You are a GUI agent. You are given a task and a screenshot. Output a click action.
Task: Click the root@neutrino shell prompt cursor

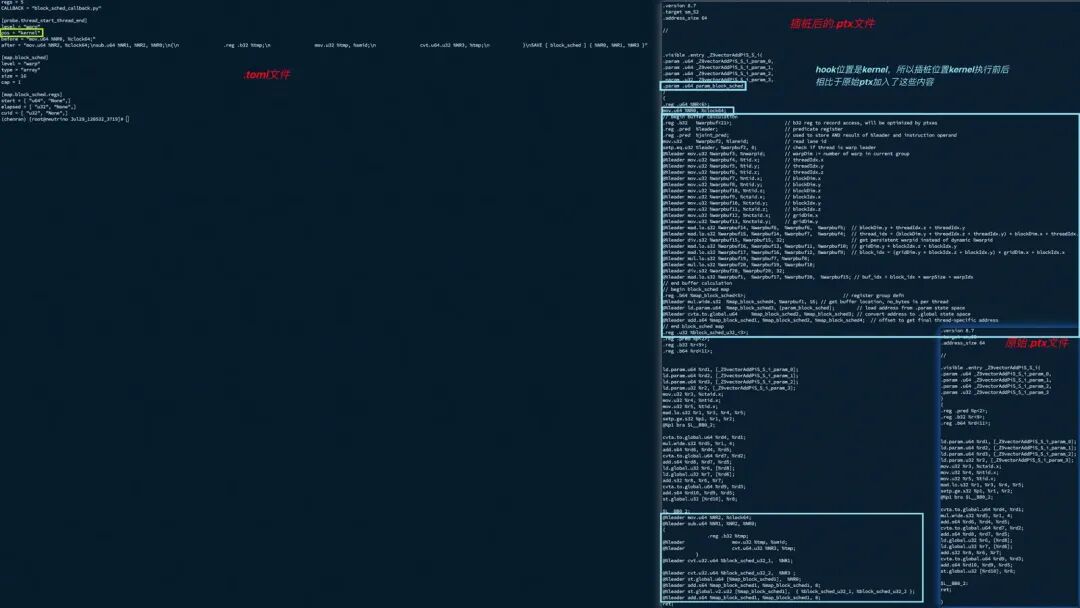pos(127,120)
